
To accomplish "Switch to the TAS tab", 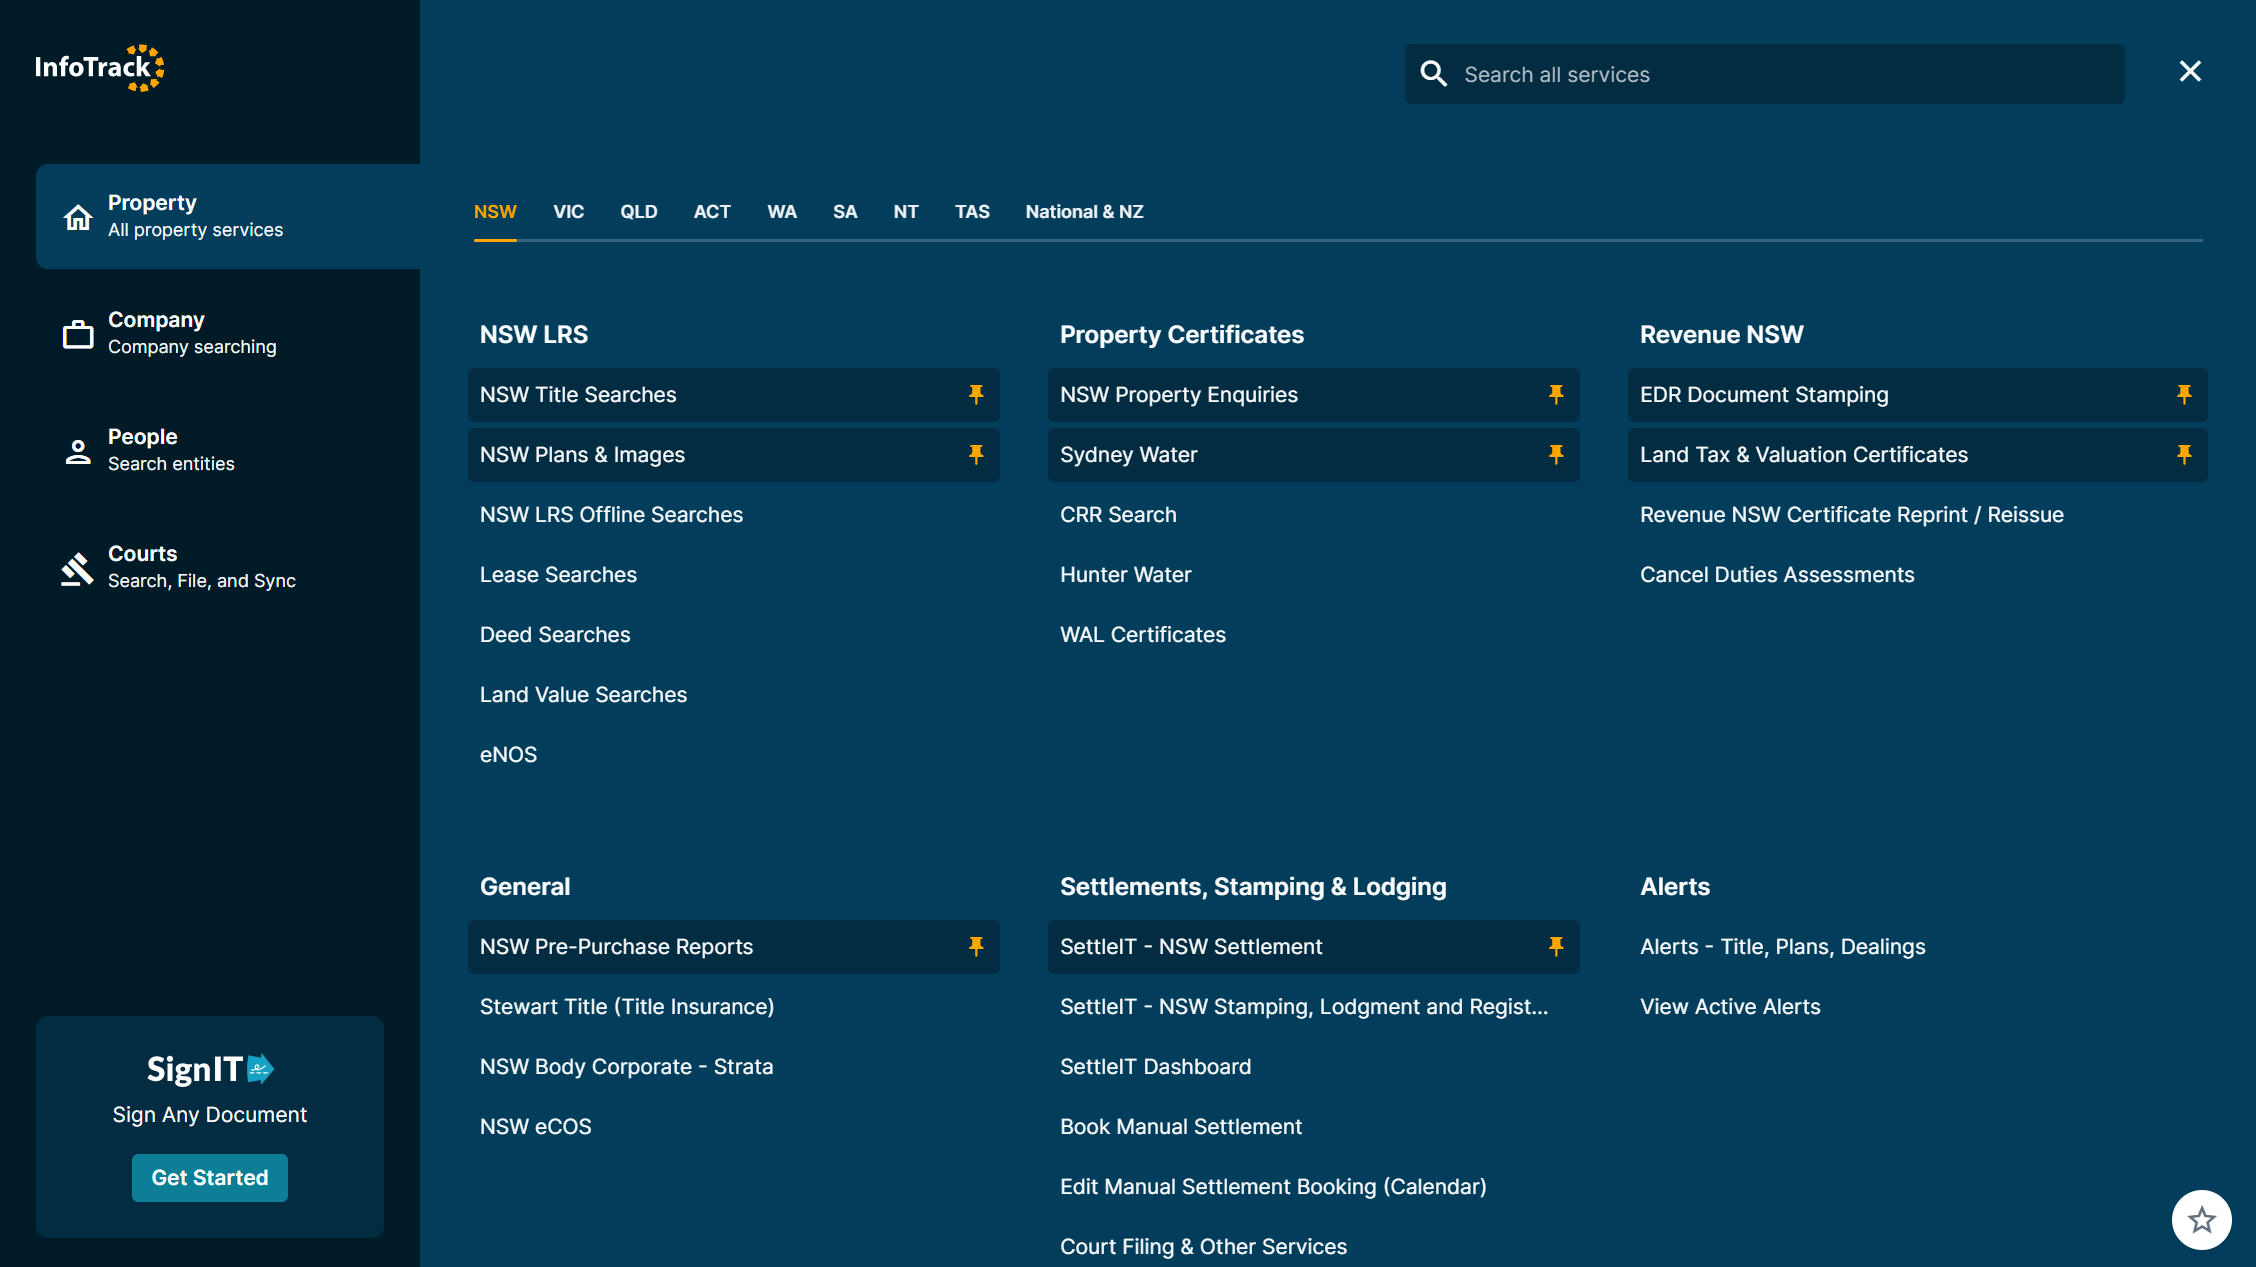I will click(972, 212).
